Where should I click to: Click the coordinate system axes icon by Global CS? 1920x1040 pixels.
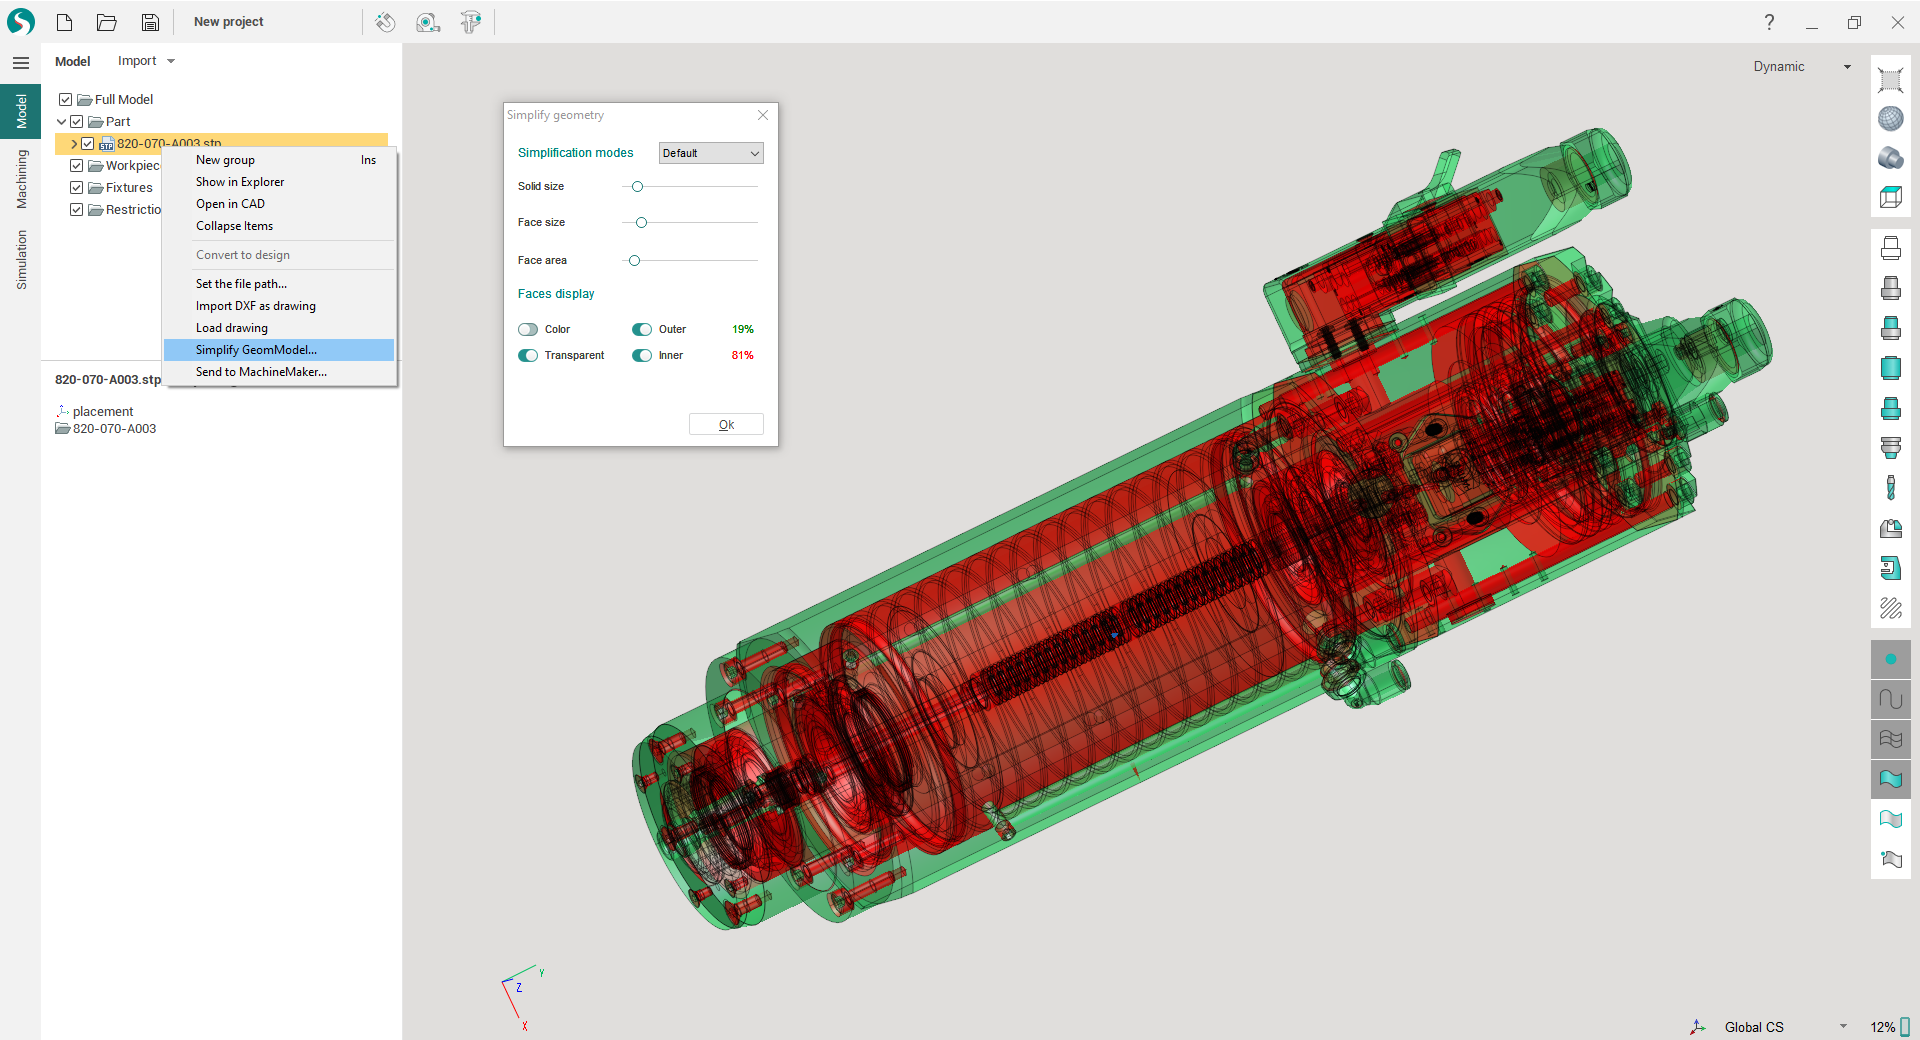tap(1698, 1027)
